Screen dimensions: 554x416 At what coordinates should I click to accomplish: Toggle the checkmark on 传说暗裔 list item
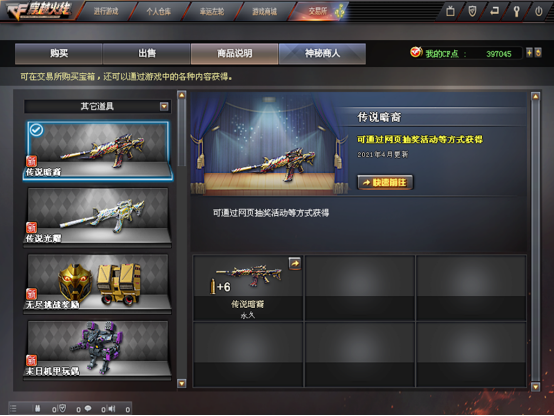pos(36,130)
